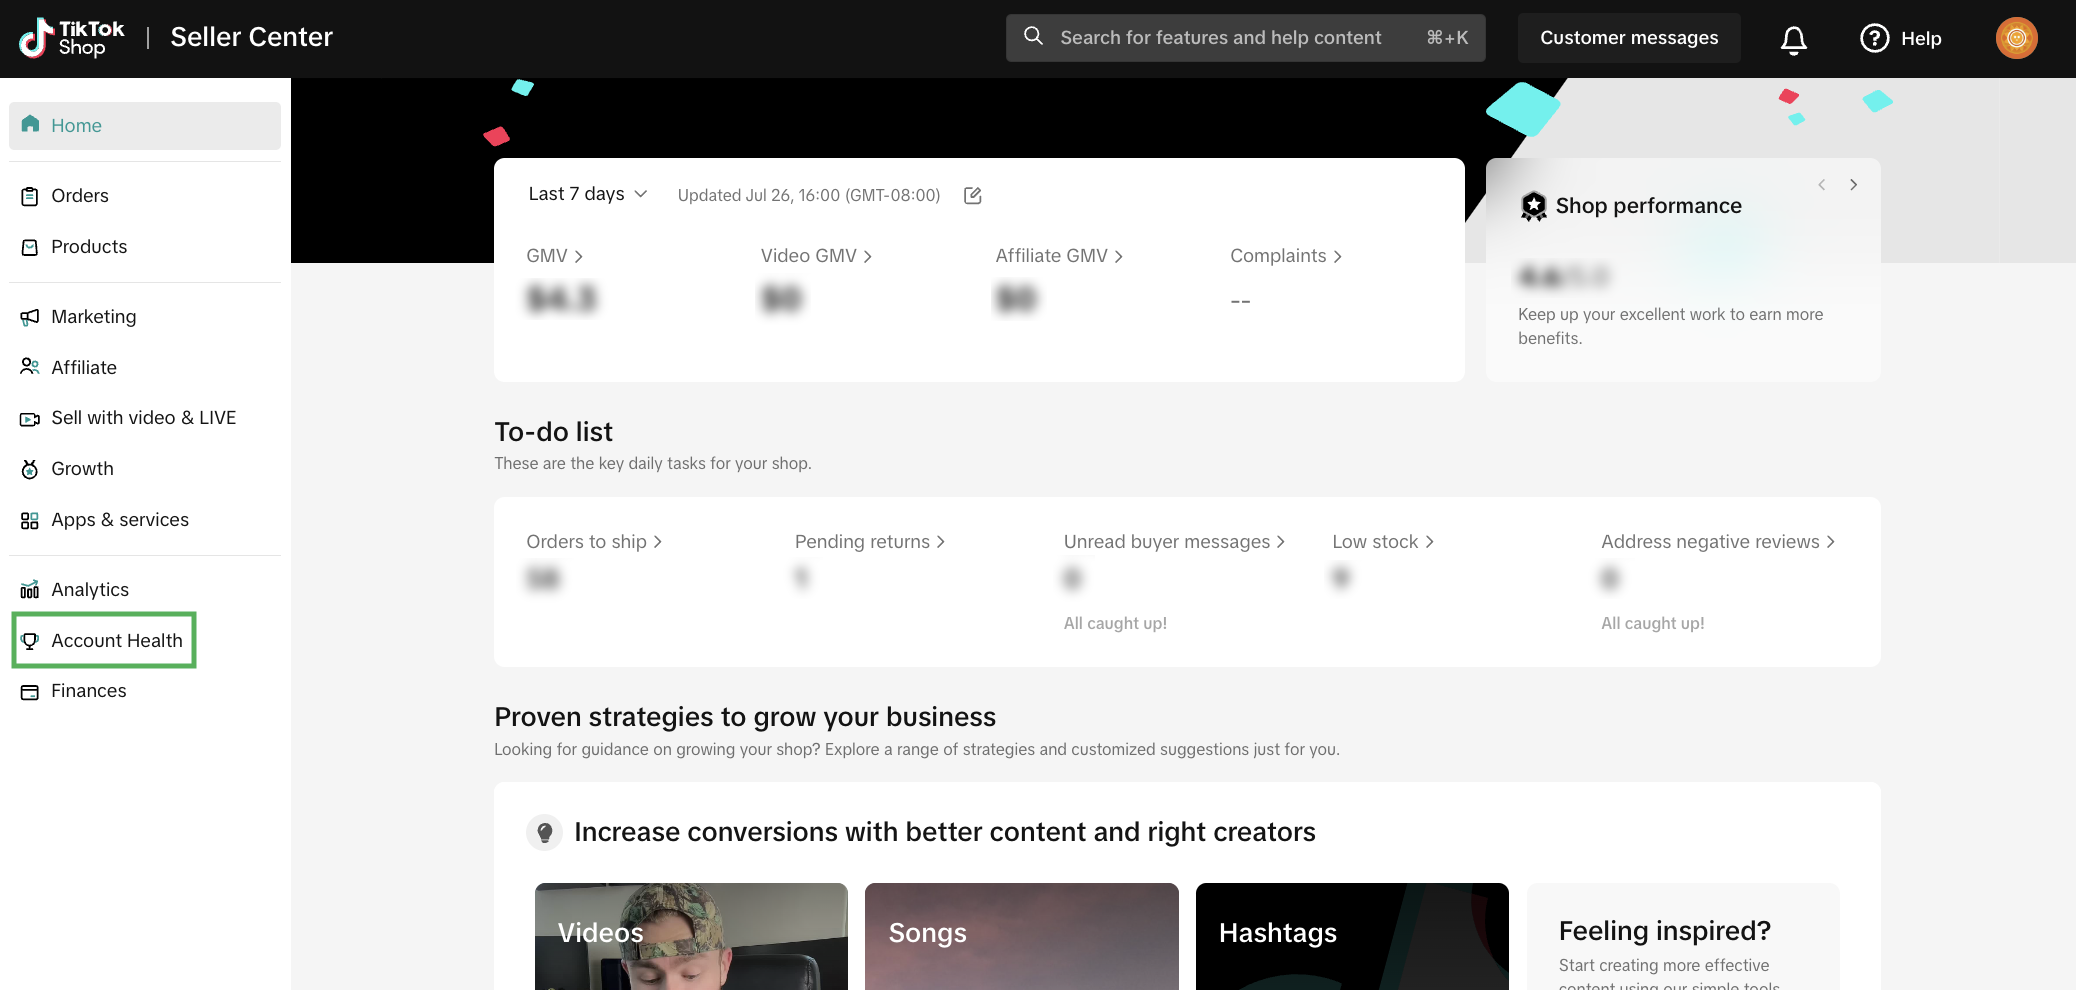2076x990 pixels.
Task: Open the Songs thumbnail card
Action: (1021, 936)
